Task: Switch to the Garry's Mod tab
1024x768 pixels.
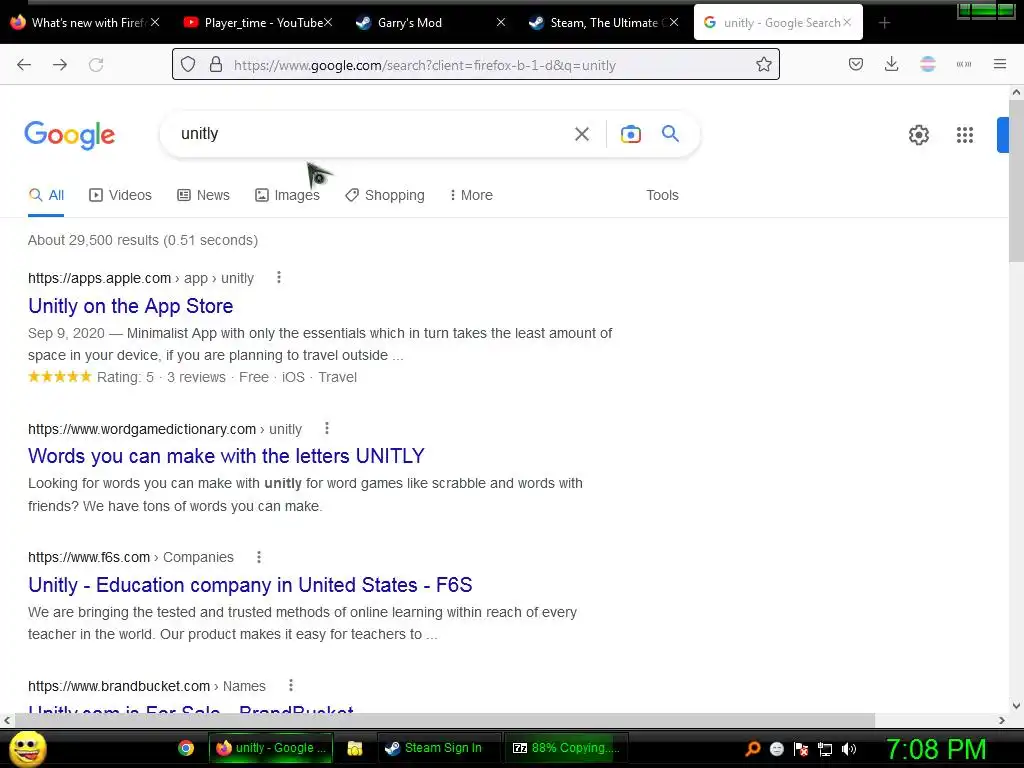Action: tap(430, 23)
